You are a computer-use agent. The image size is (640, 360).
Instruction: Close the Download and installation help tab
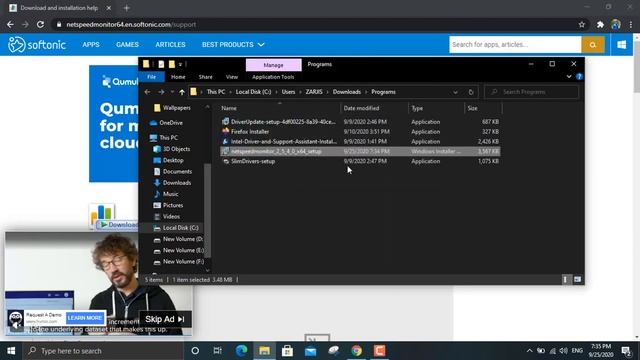point(109,8)
